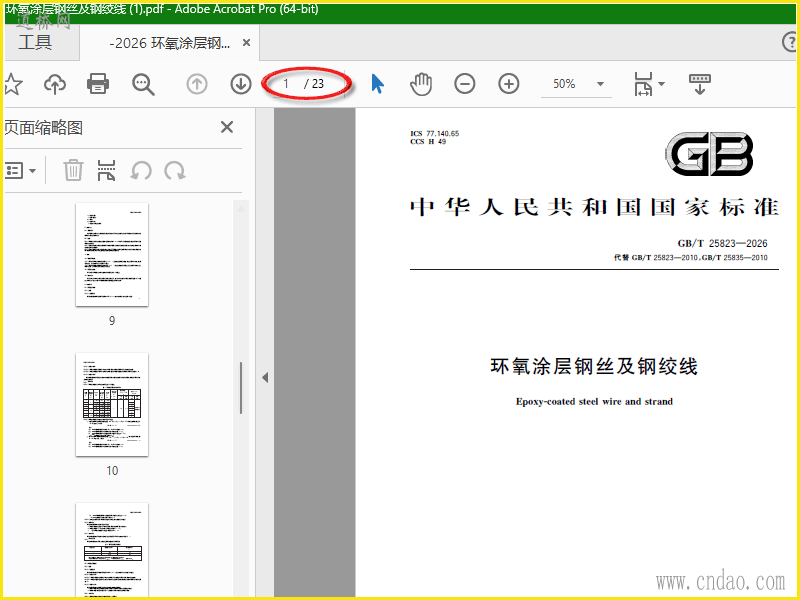Click the title 环氧涂层钢丝及钢绞线

[594, 366]
